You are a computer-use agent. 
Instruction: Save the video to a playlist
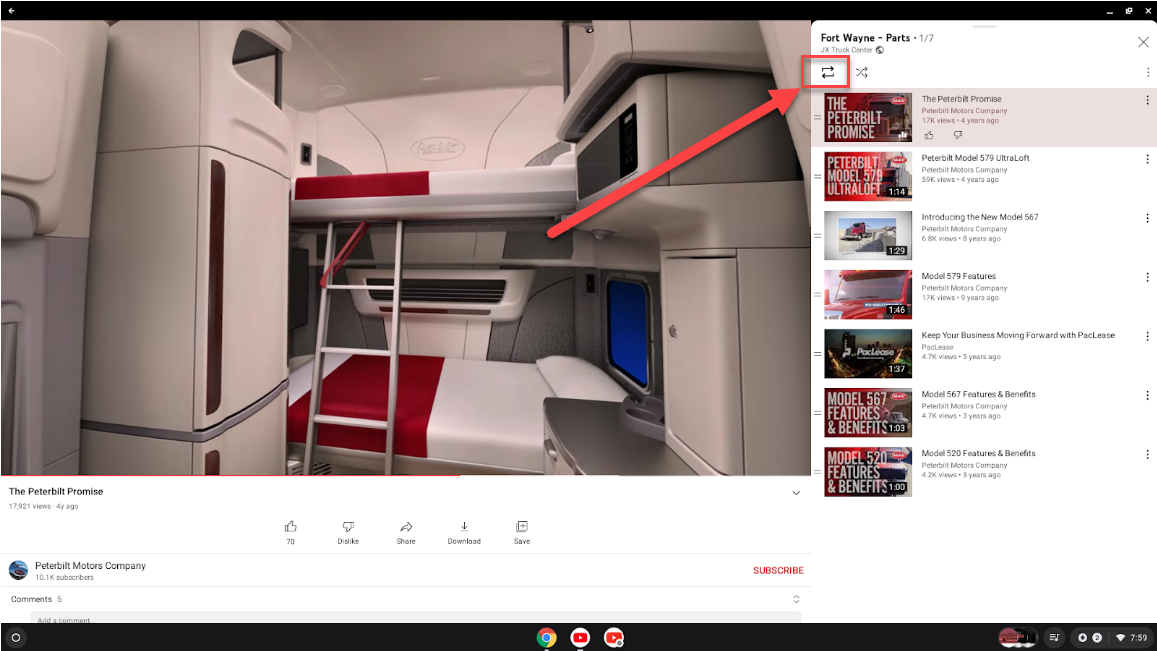coord(522,531)
